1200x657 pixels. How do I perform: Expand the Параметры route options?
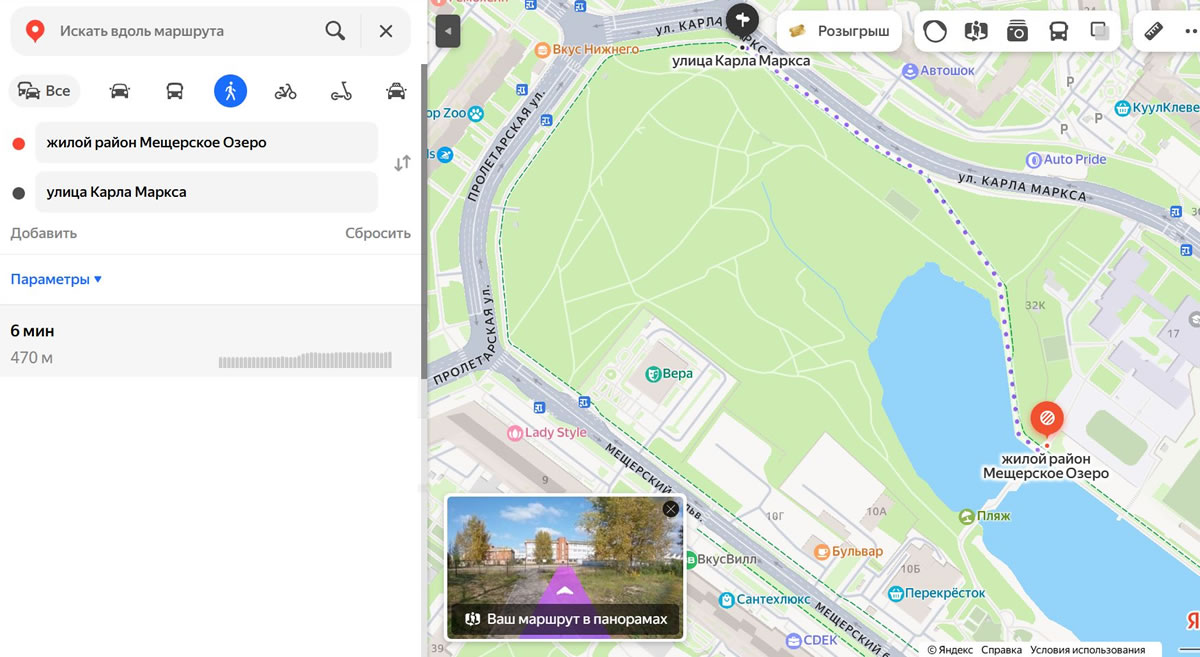point(56,279)
